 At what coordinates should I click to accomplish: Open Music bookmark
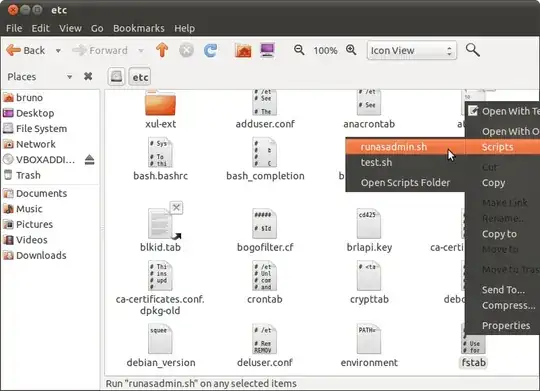[50, 209]
